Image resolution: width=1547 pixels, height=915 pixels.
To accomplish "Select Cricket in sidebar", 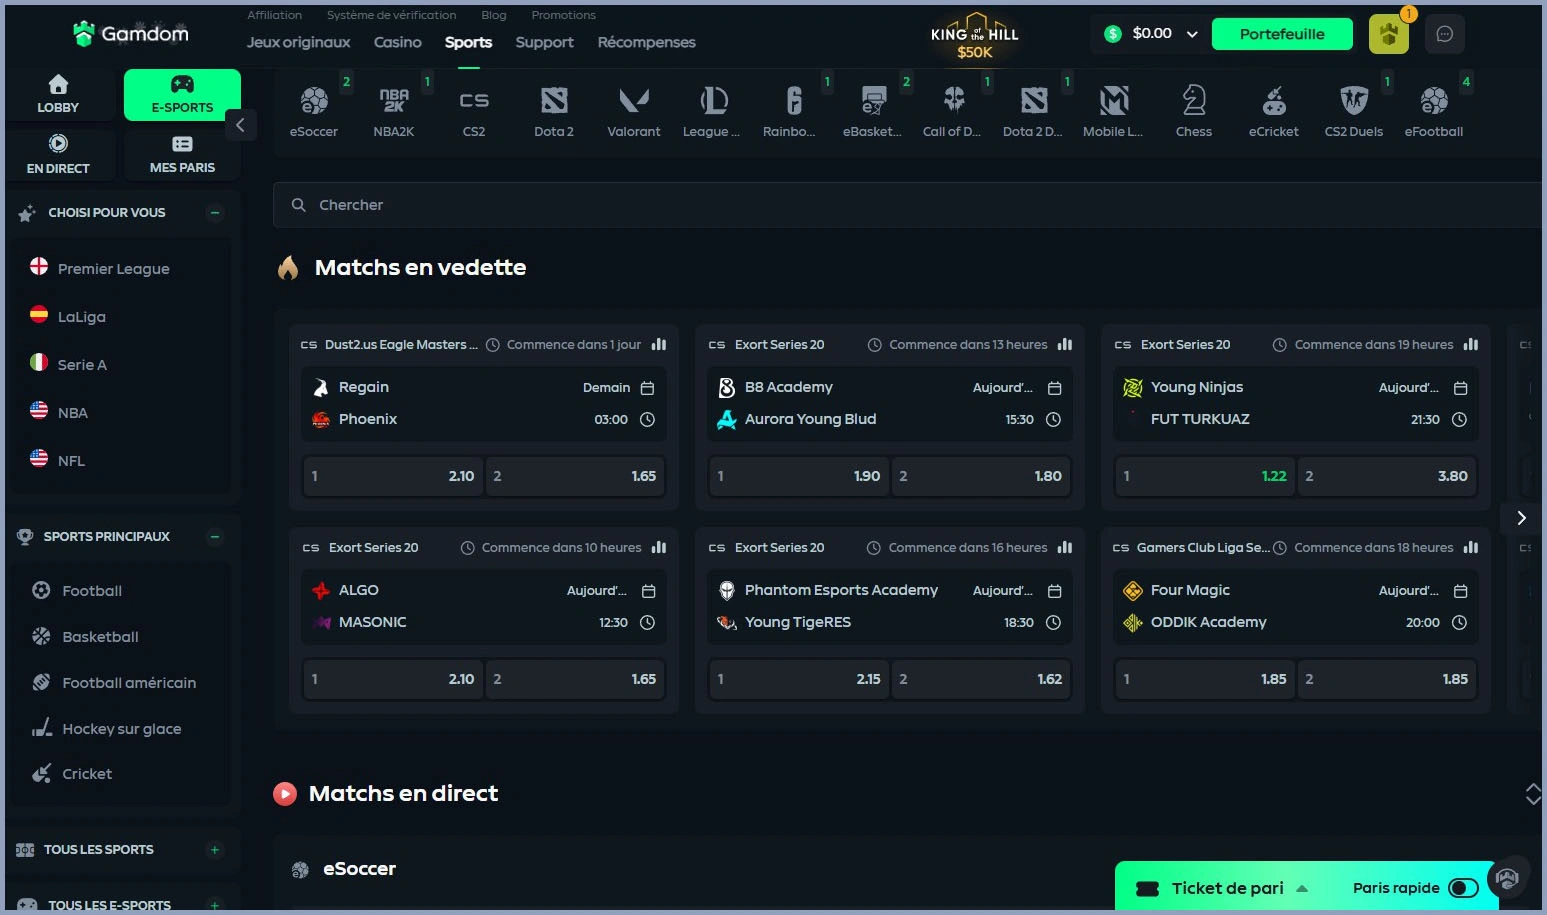I will [87, 773].
